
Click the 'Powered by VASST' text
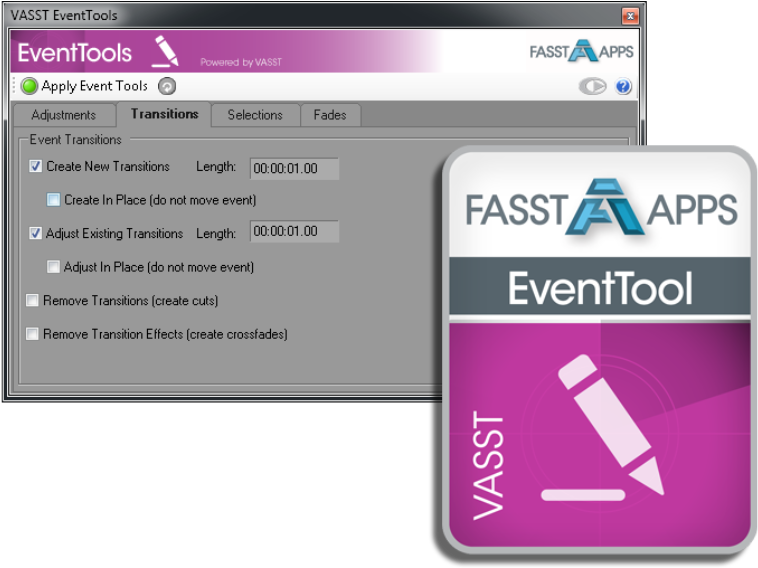(x=241, y=62)
